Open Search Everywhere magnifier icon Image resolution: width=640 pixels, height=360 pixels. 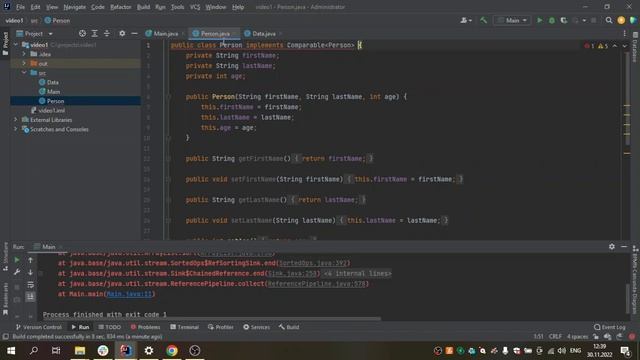(x=609, y=20)
